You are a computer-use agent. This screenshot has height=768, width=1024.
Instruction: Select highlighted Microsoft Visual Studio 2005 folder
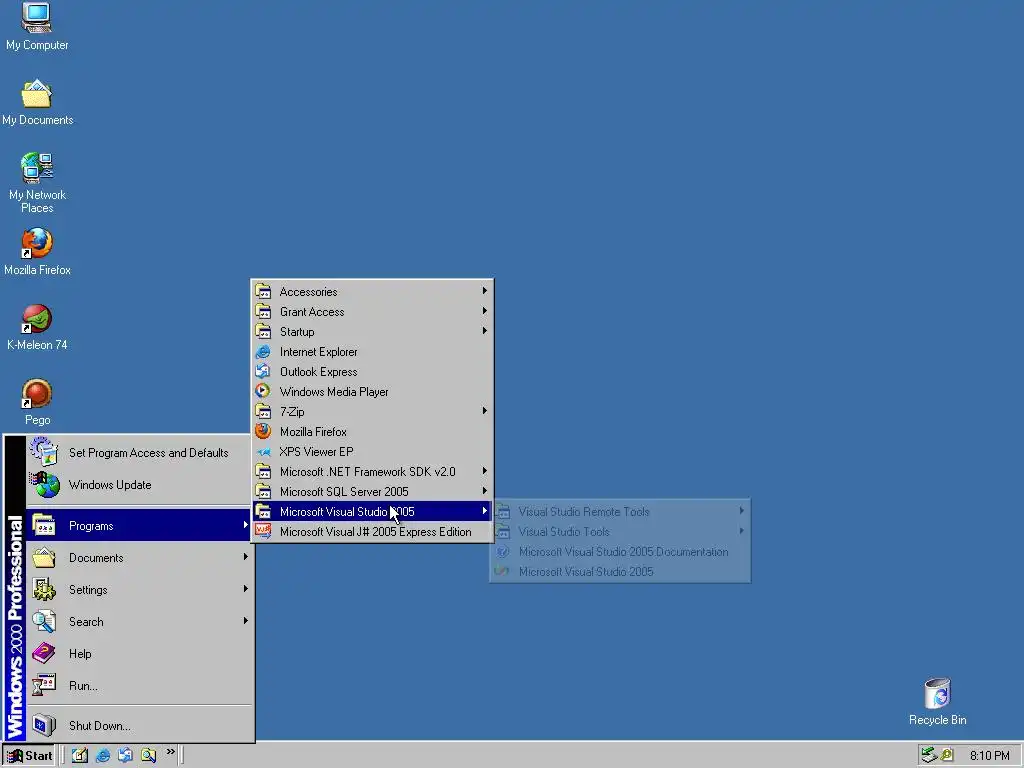(x=372, y=512)
